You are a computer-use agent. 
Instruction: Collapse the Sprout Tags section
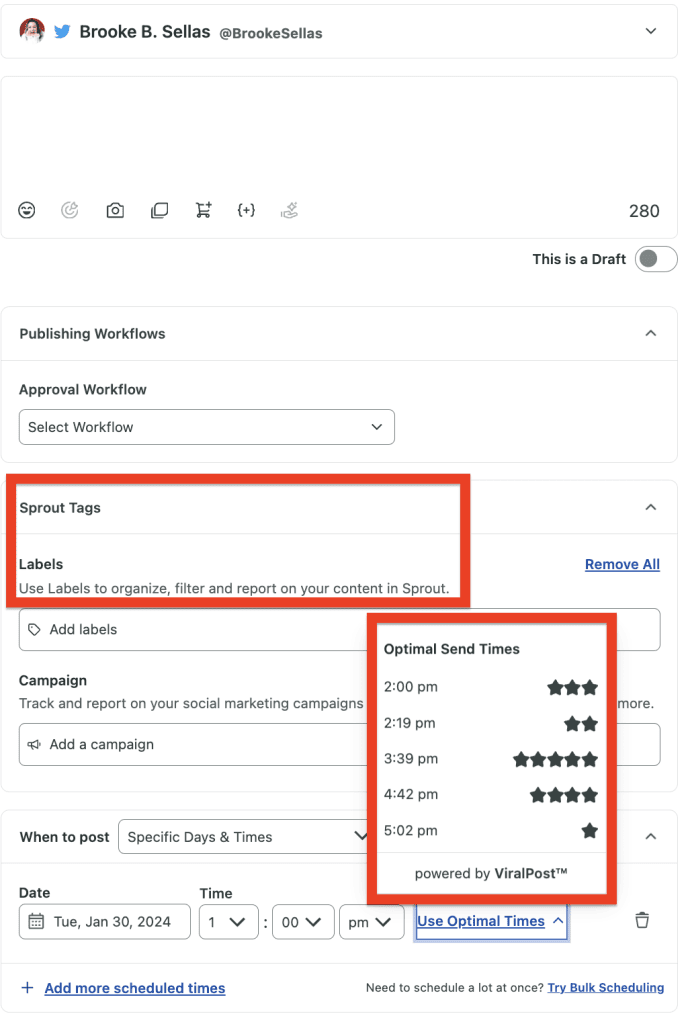651,507
